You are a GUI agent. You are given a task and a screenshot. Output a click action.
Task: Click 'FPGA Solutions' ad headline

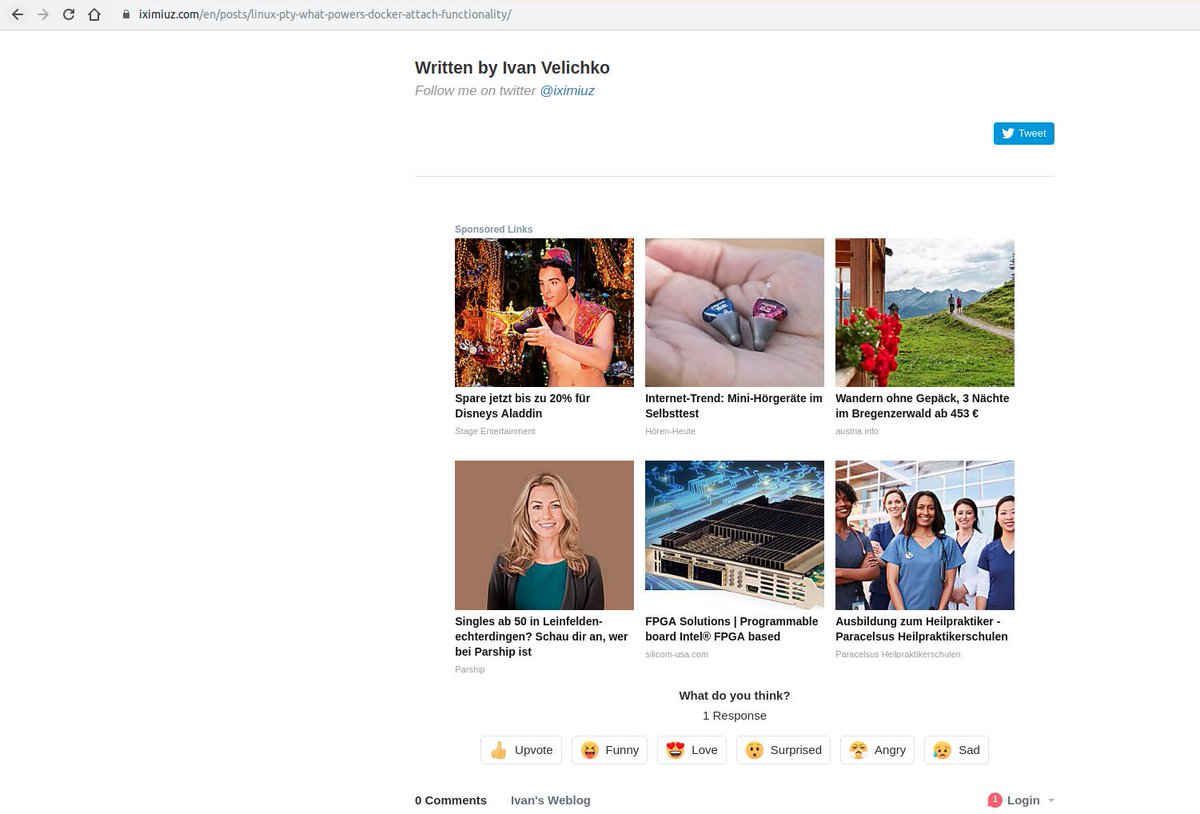(732, 629)
